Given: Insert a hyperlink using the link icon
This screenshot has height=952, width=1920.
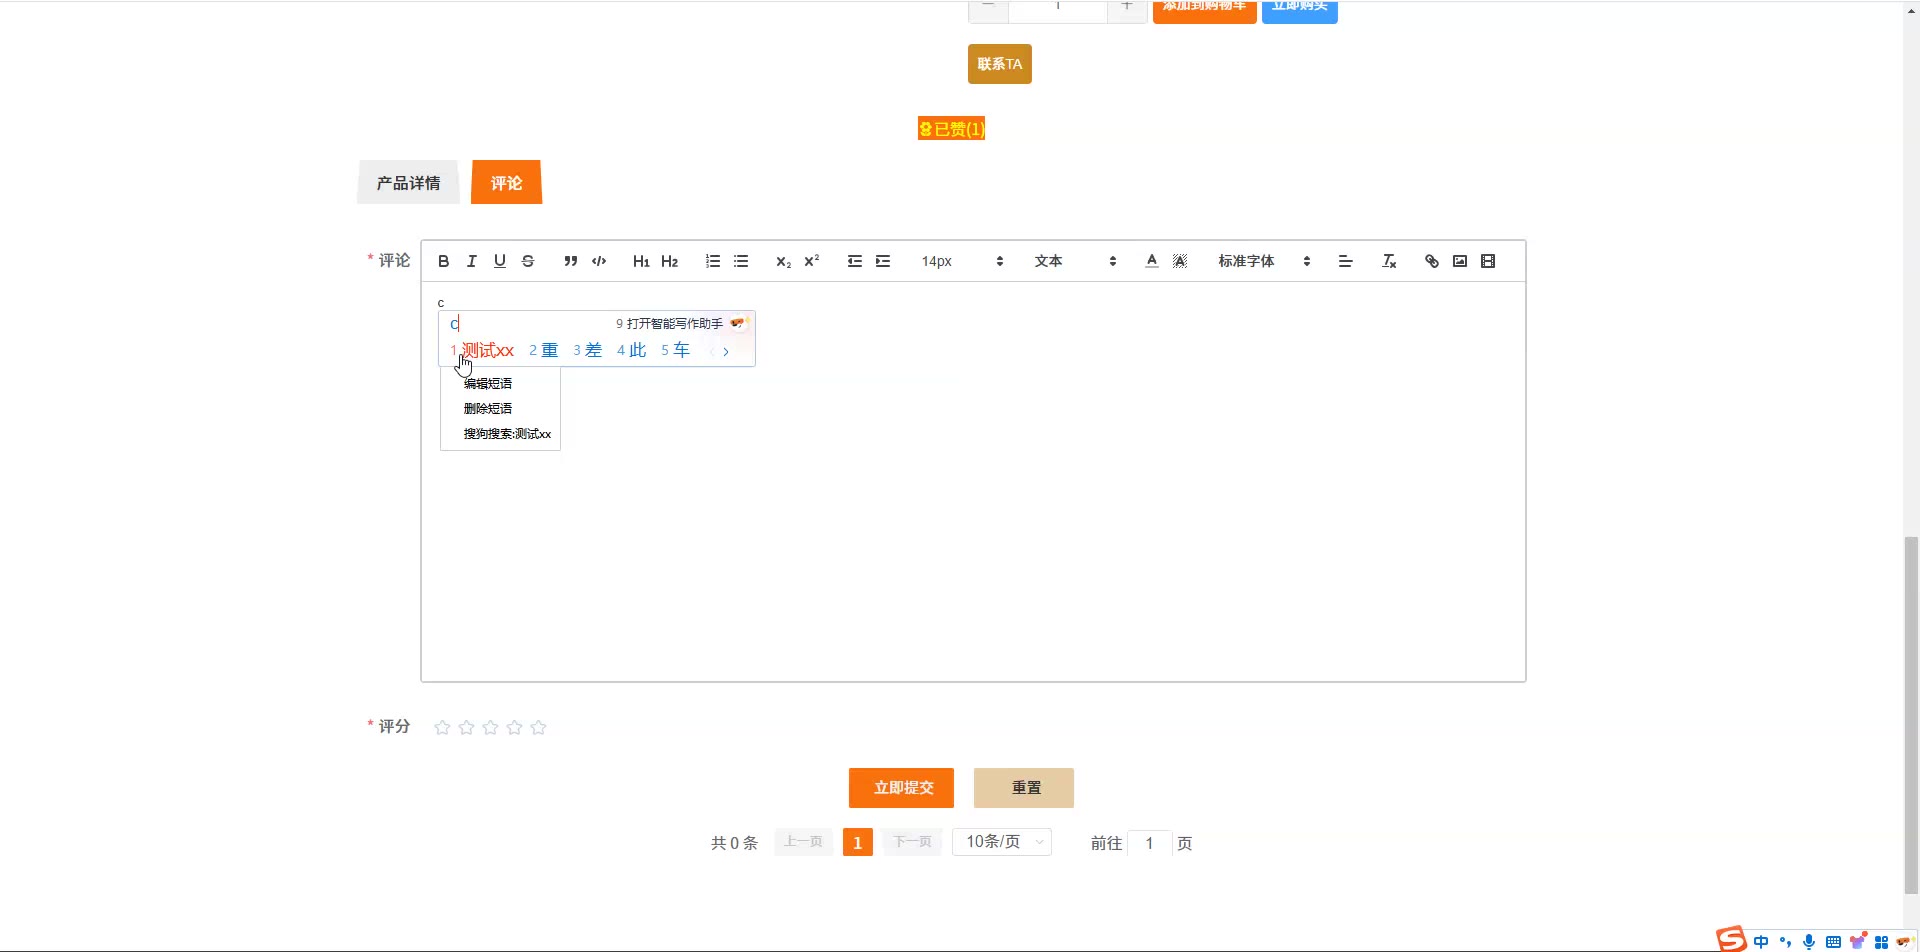Looking at the screenshot, I should click(1432, 261).
